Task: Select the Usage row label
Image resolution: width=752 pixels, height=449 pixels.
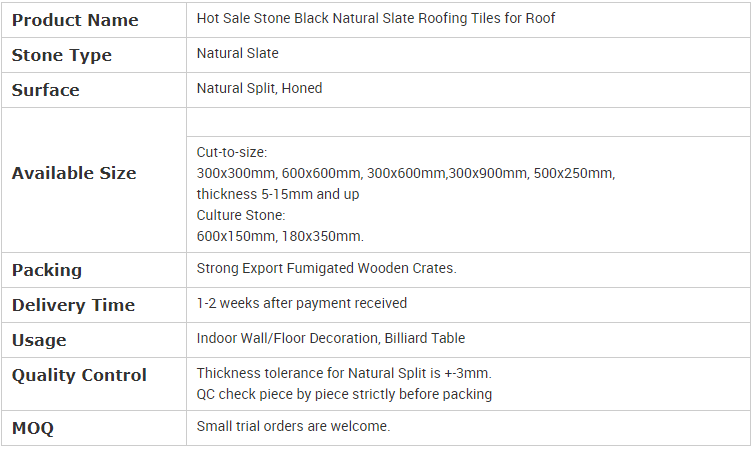Action: tap(39, 340)
